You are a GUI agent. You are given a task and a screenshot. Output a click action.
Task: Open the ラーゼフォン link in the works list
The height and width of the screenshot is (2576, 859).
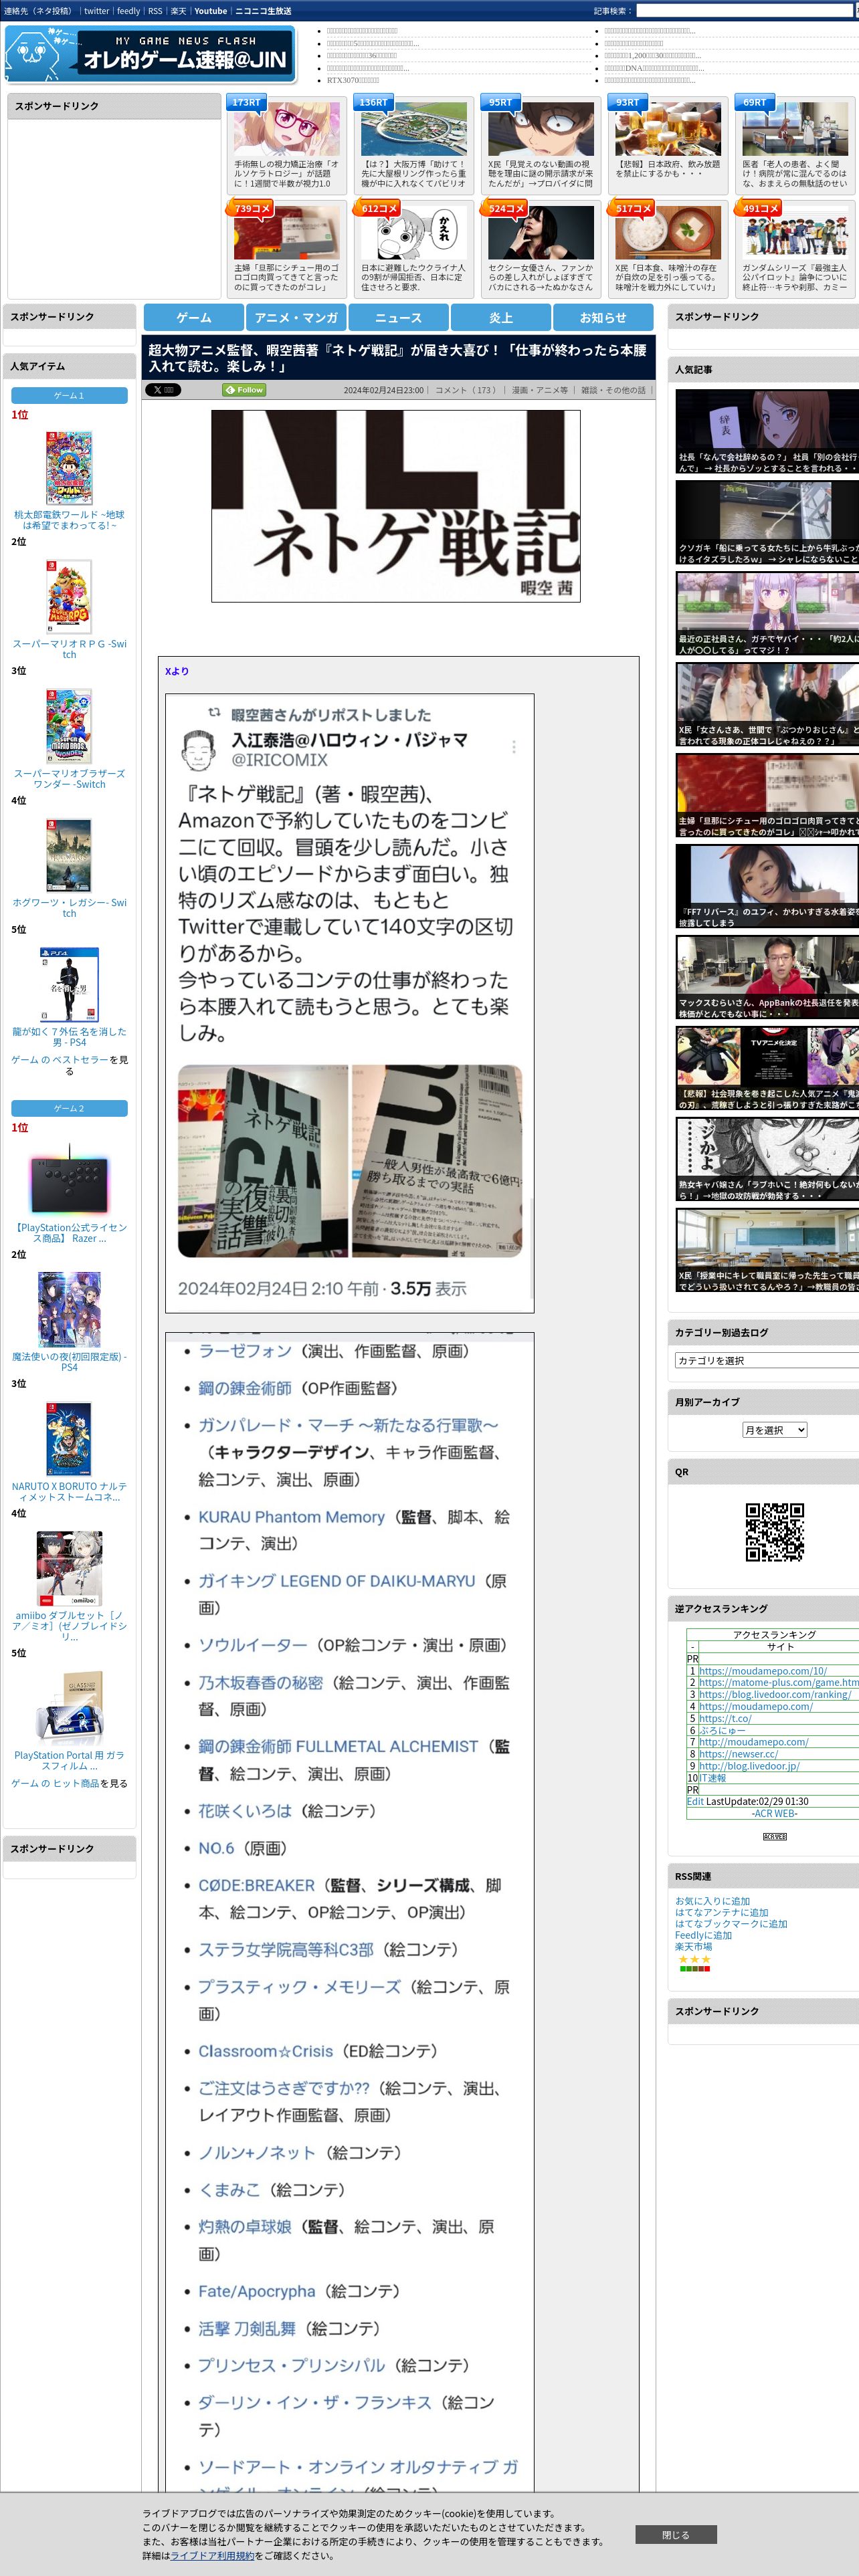click(245, 1351)
